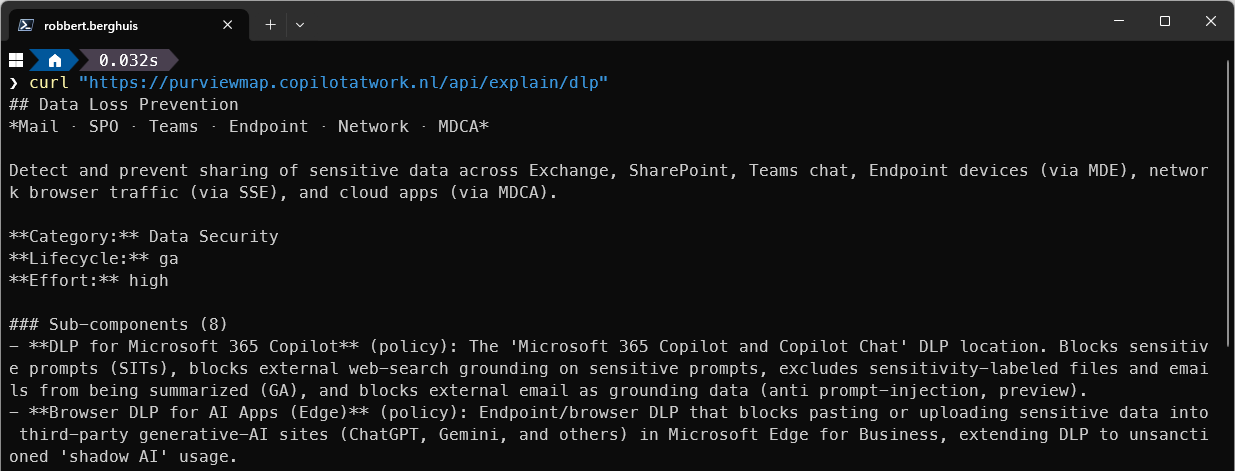1235x471 pixels.
Task: Close the terminal window
Action: (x=1211, y=21)
